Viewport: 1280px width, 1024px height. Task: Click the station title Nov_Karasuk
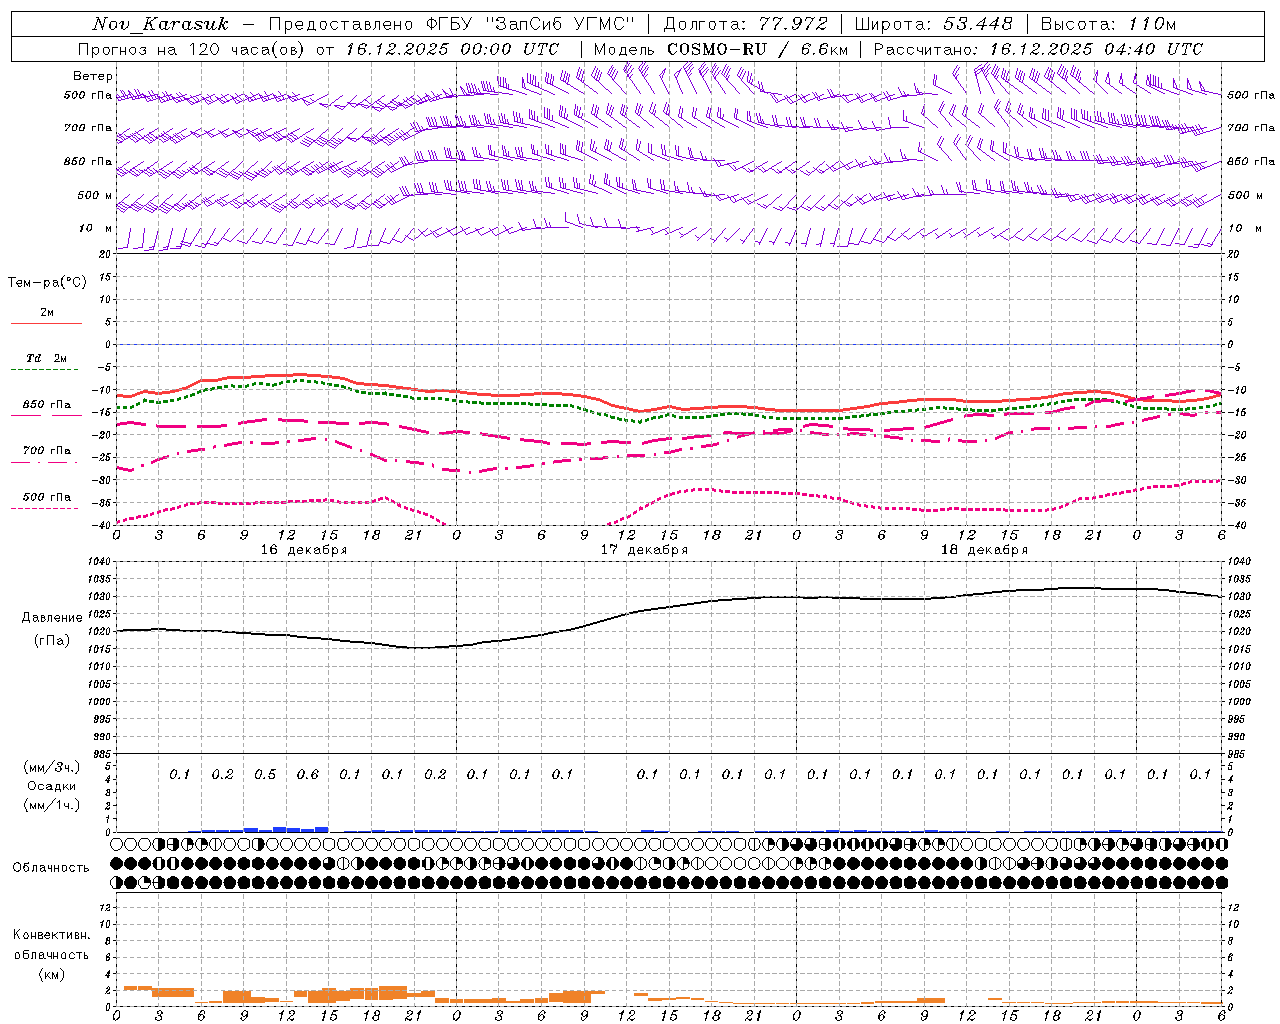160,24
